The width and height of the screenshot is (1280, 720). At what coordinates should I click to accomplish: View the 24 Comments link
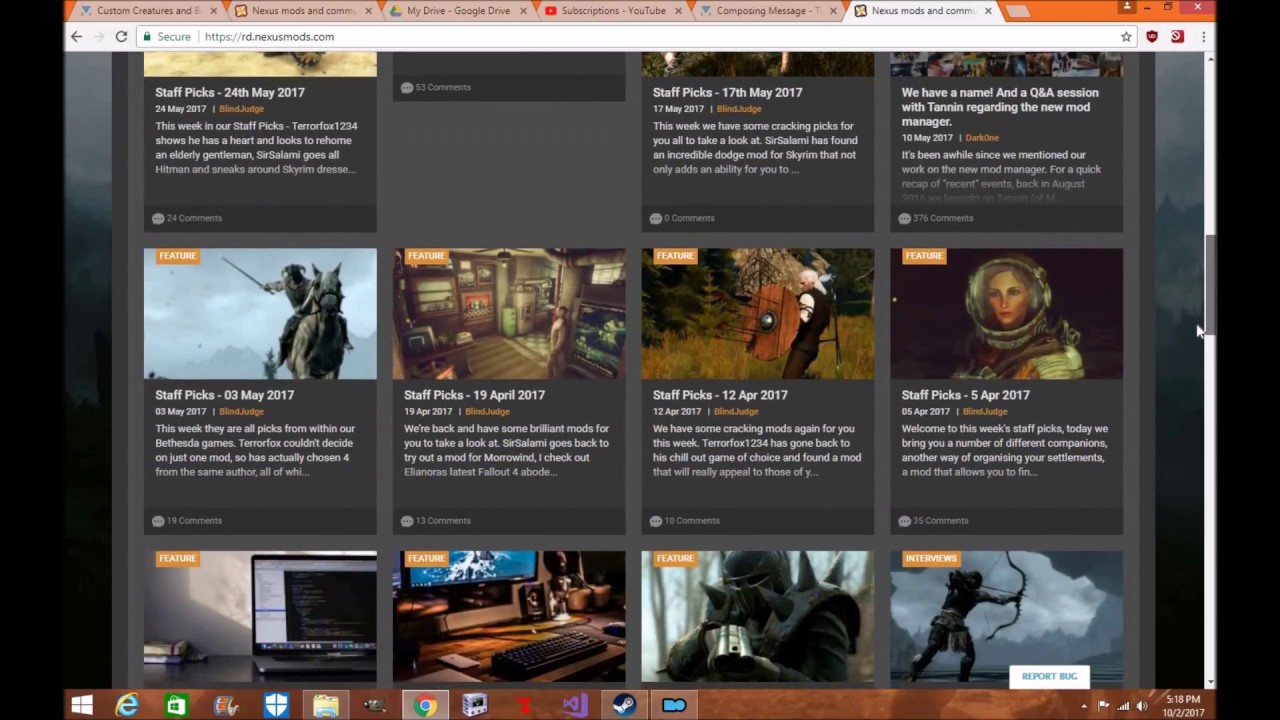187,218
